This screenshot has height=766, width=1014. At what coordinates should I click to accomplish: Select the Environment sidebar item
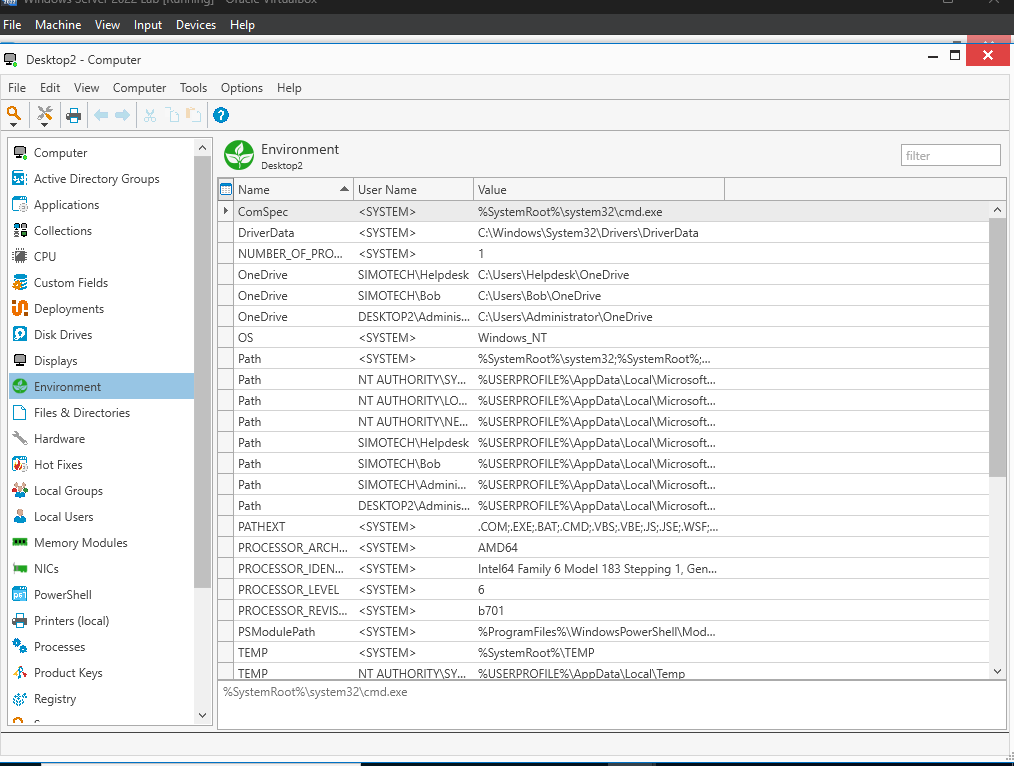coord(102,387)
